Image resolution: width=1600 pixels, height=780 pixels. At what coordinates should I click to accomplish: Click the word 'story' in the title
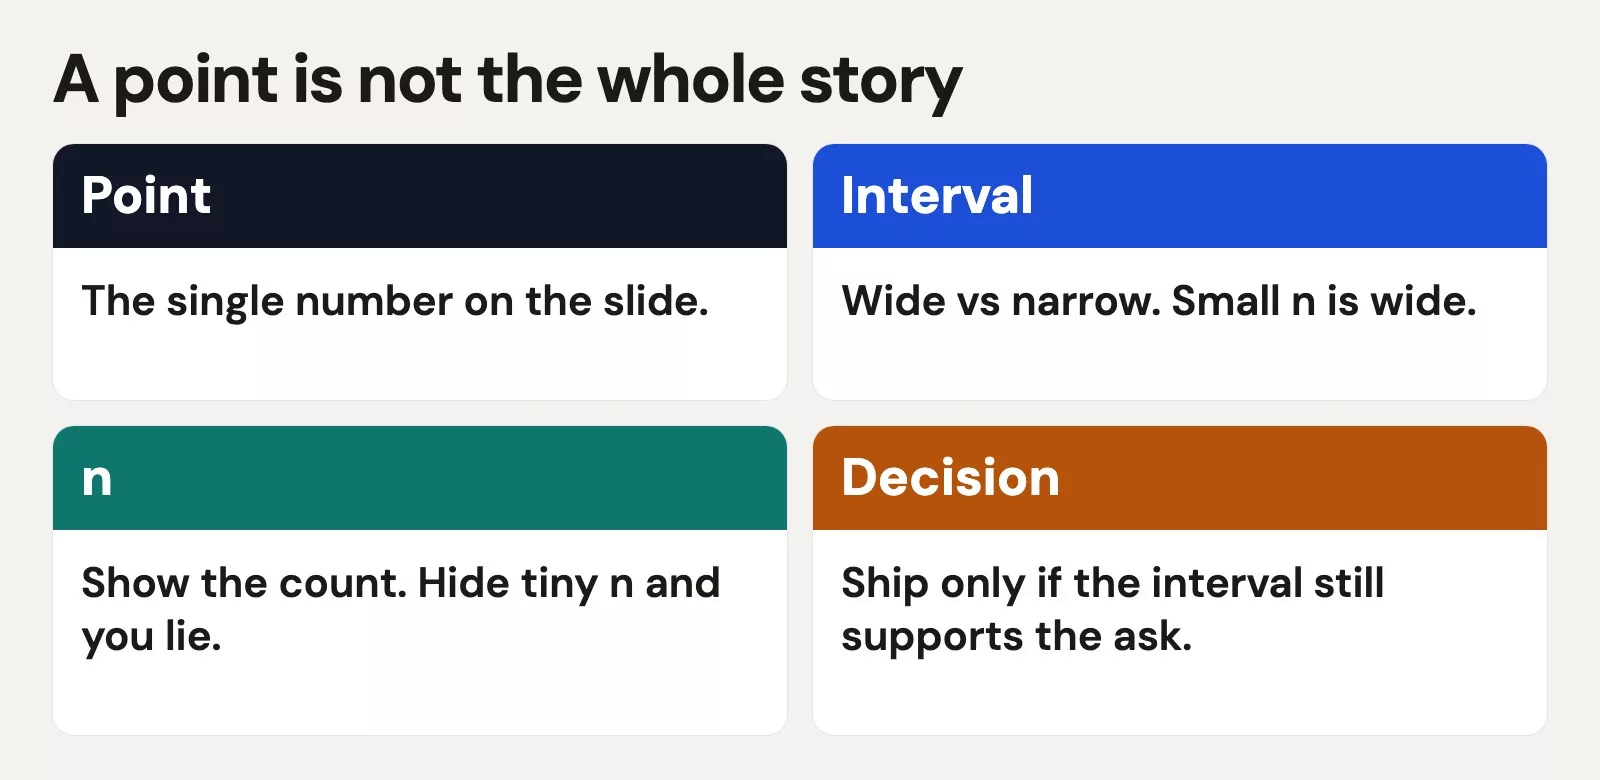881,84
